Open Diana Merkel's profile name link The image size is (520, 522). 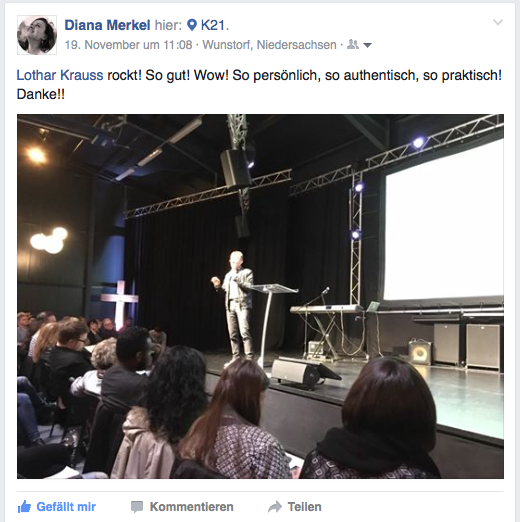click(107, 25)
